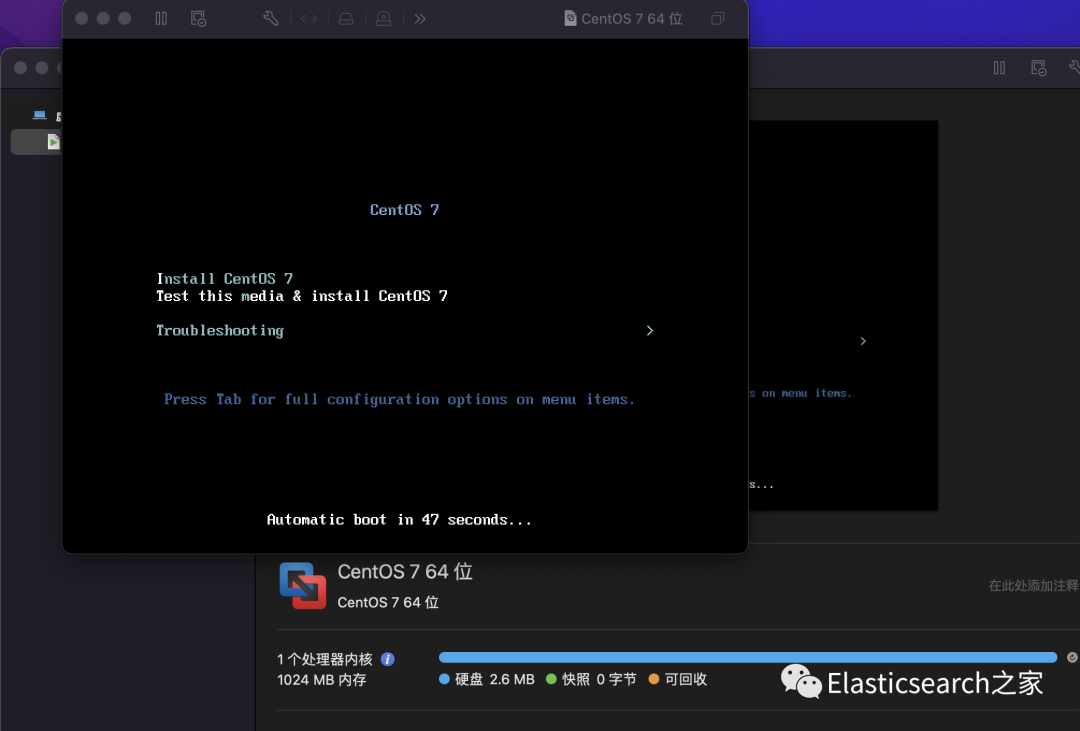Select running VM entry in library sidebar

[x=36, y=142]
